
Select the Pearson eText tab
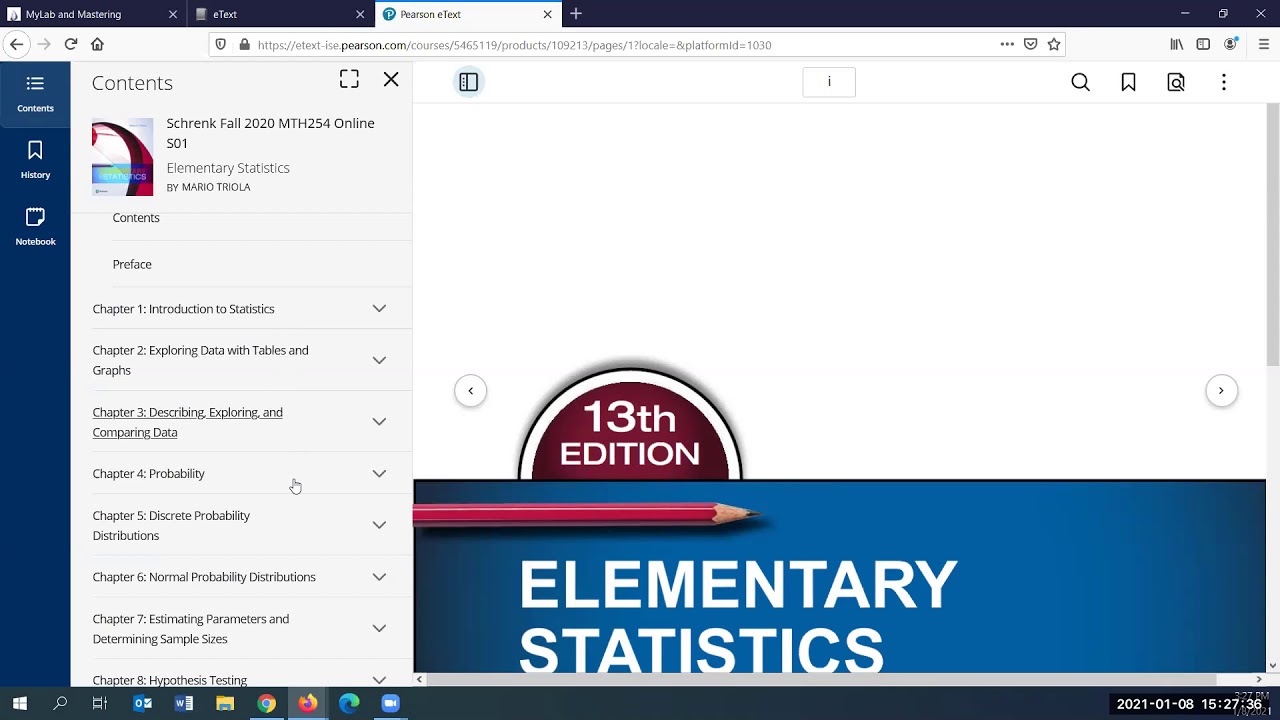(x=468, y=14)
